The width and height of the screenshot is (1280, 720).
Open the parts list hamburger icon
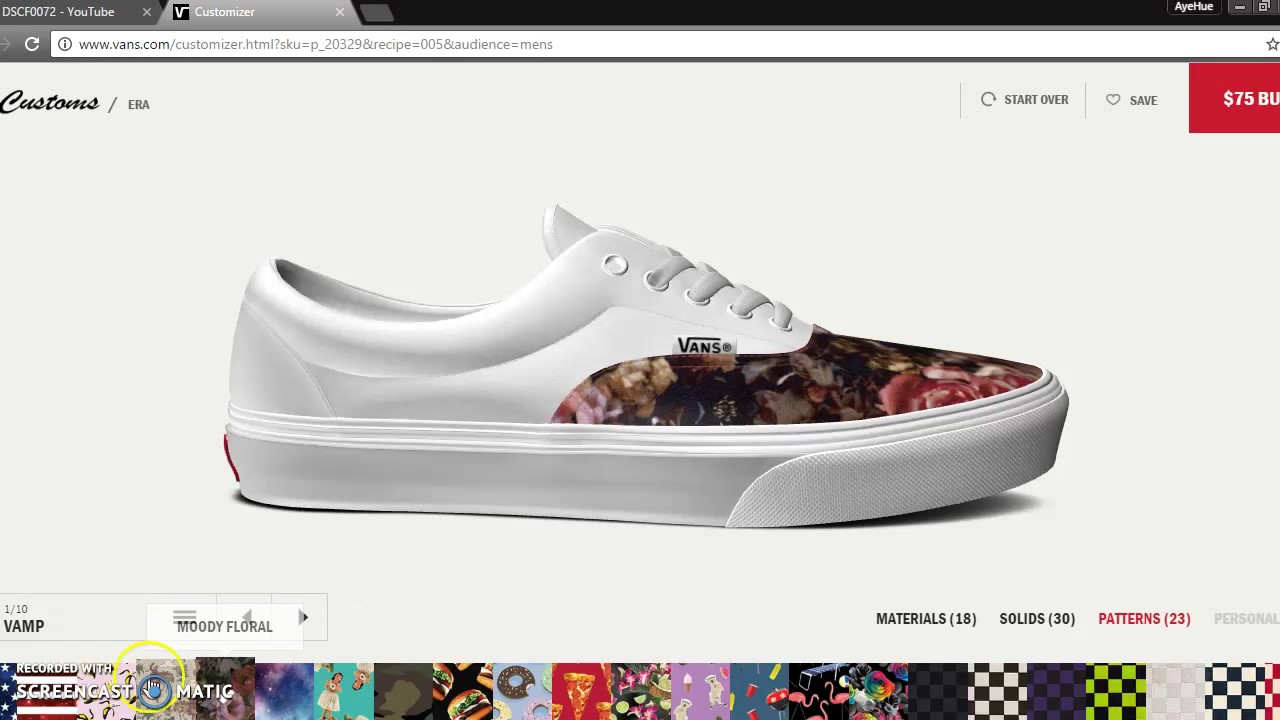coord(184,618)
